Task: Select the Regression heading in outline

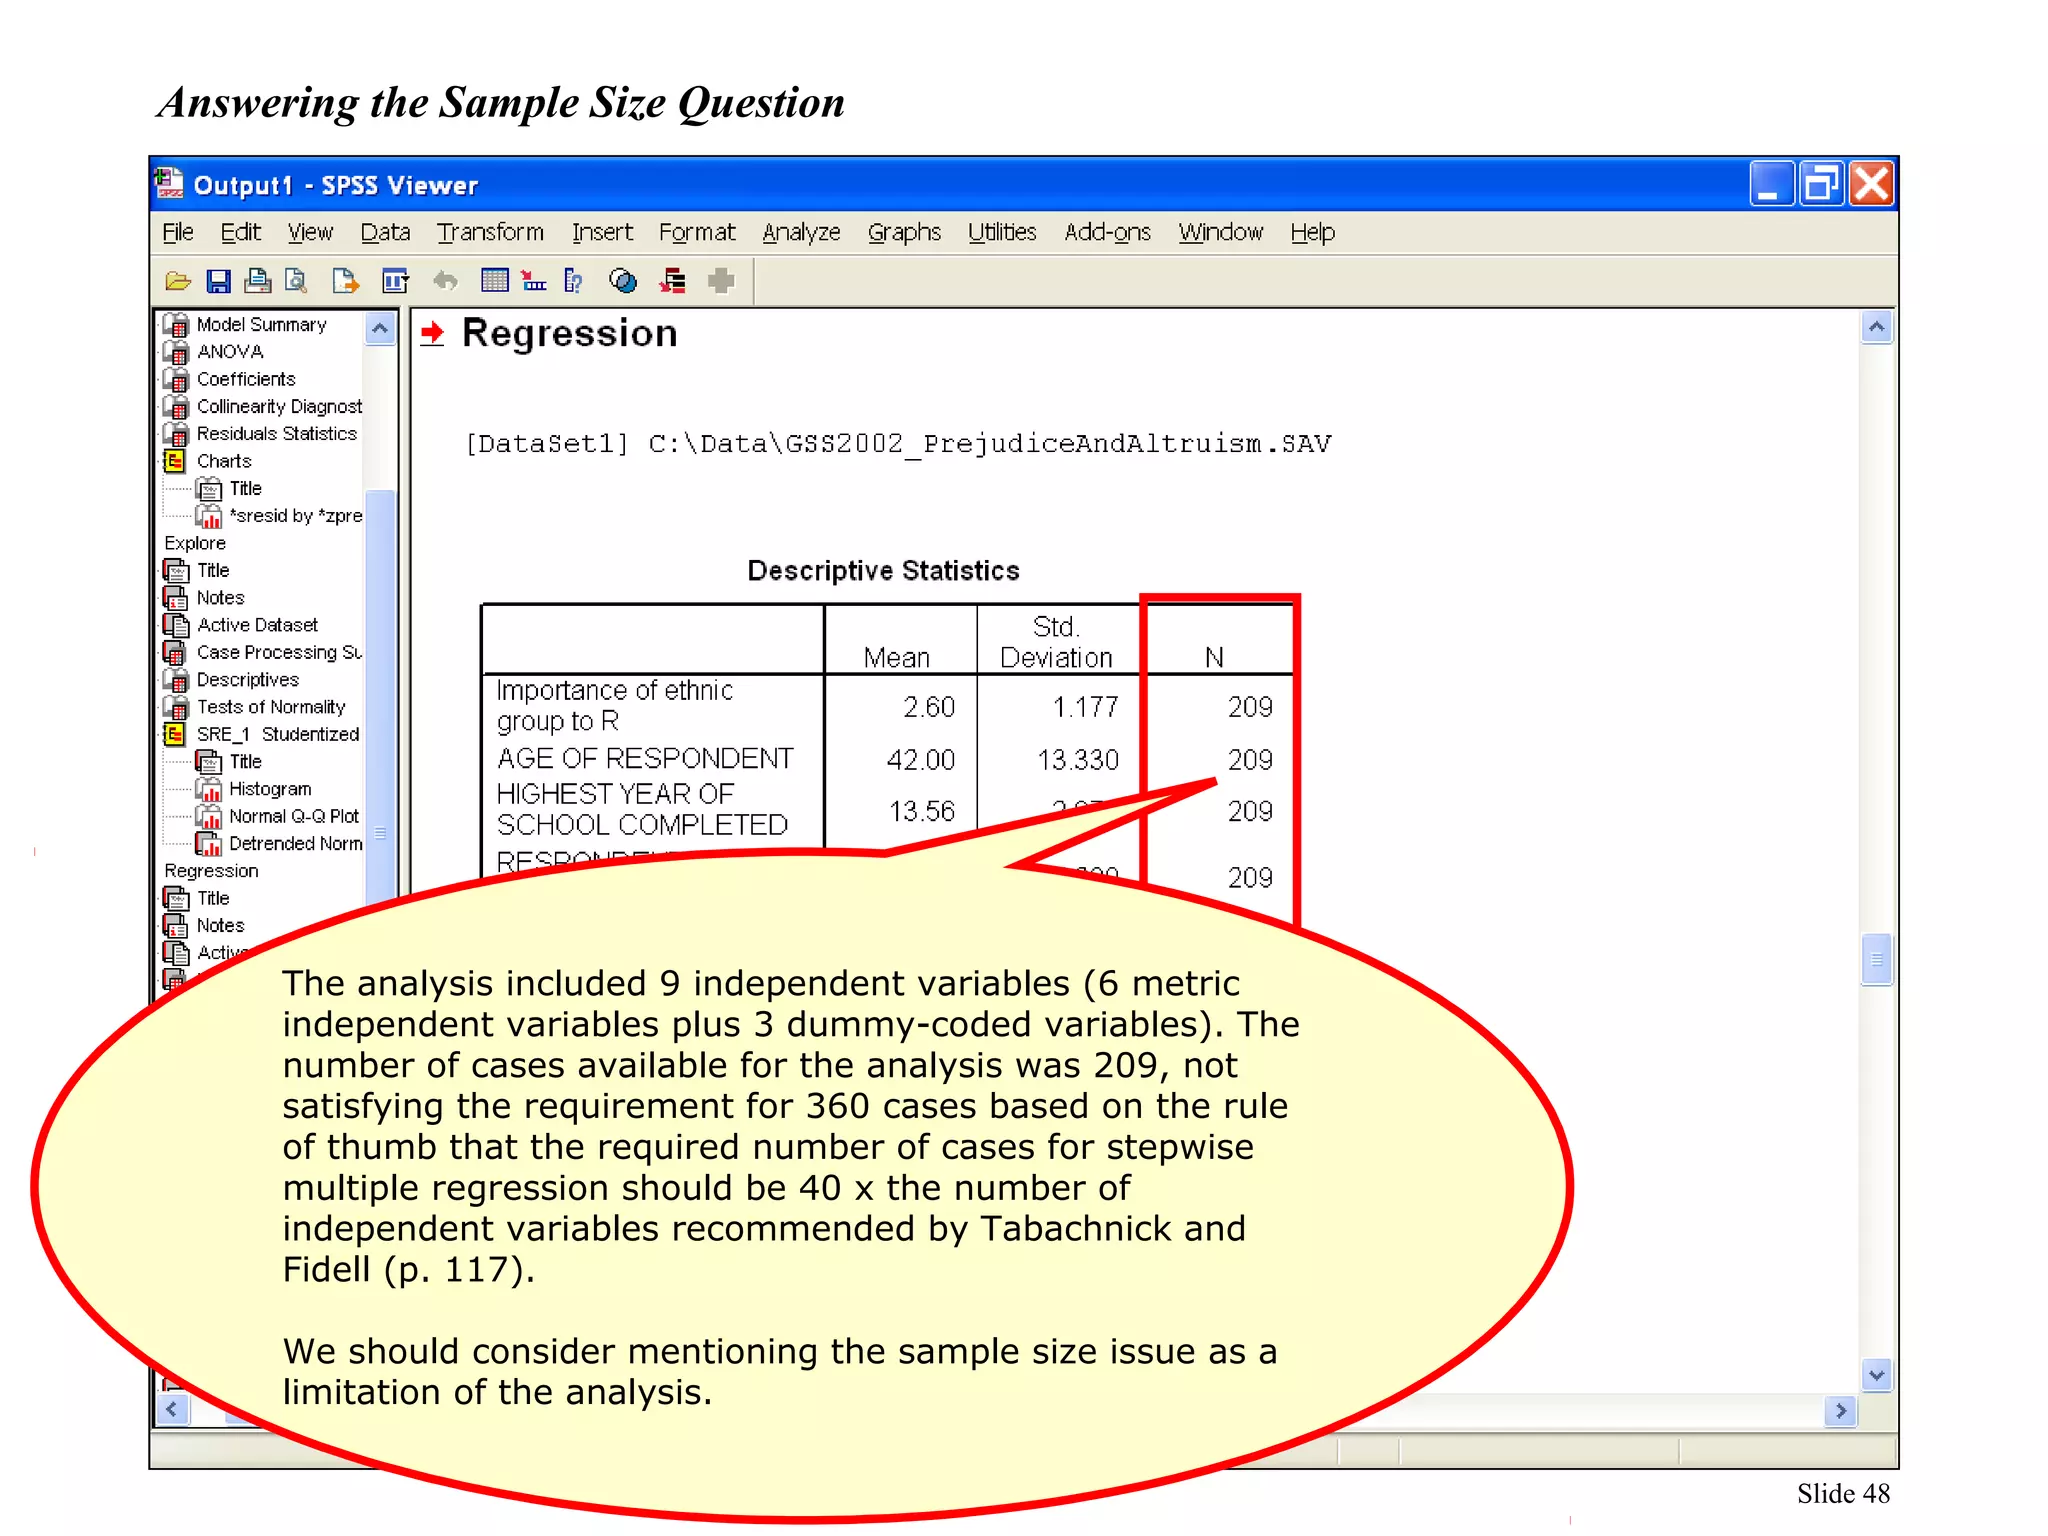Action: [x=211, y=871]
